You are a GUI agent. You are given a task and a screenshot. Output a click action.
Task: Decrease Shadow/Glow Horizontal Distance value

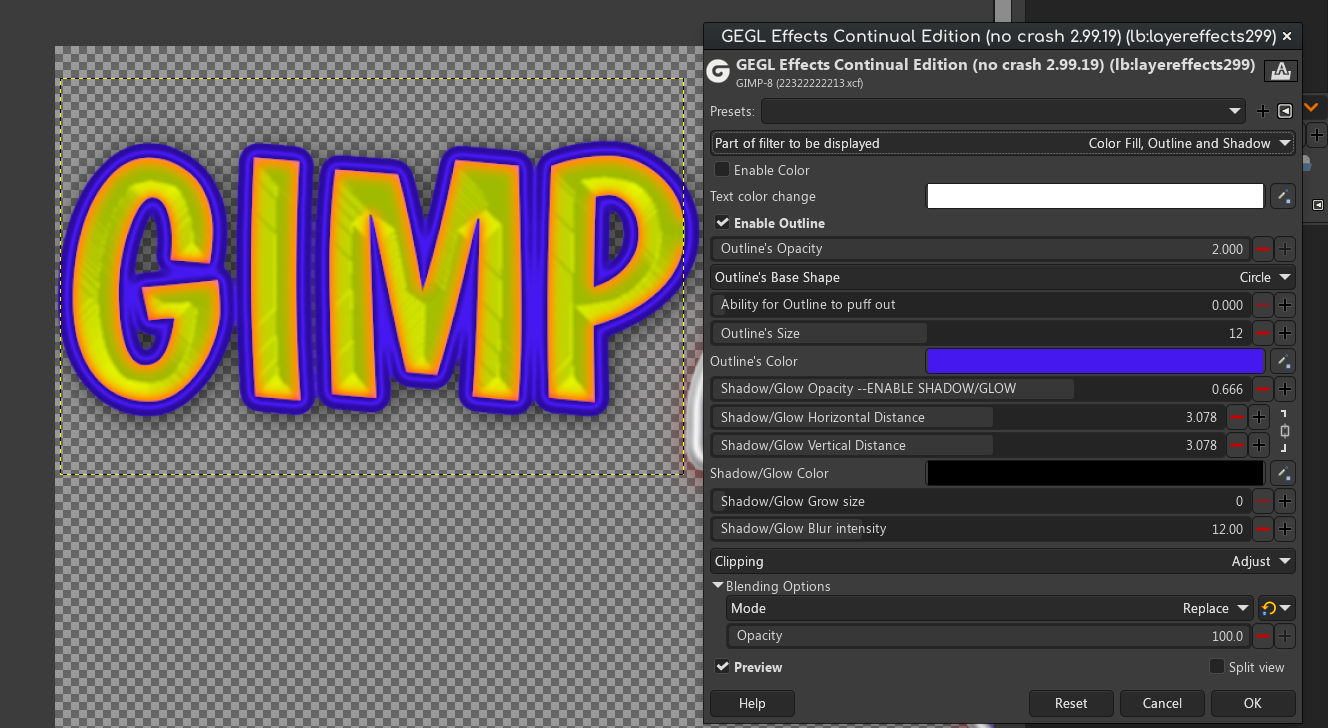click(1237, 417)
